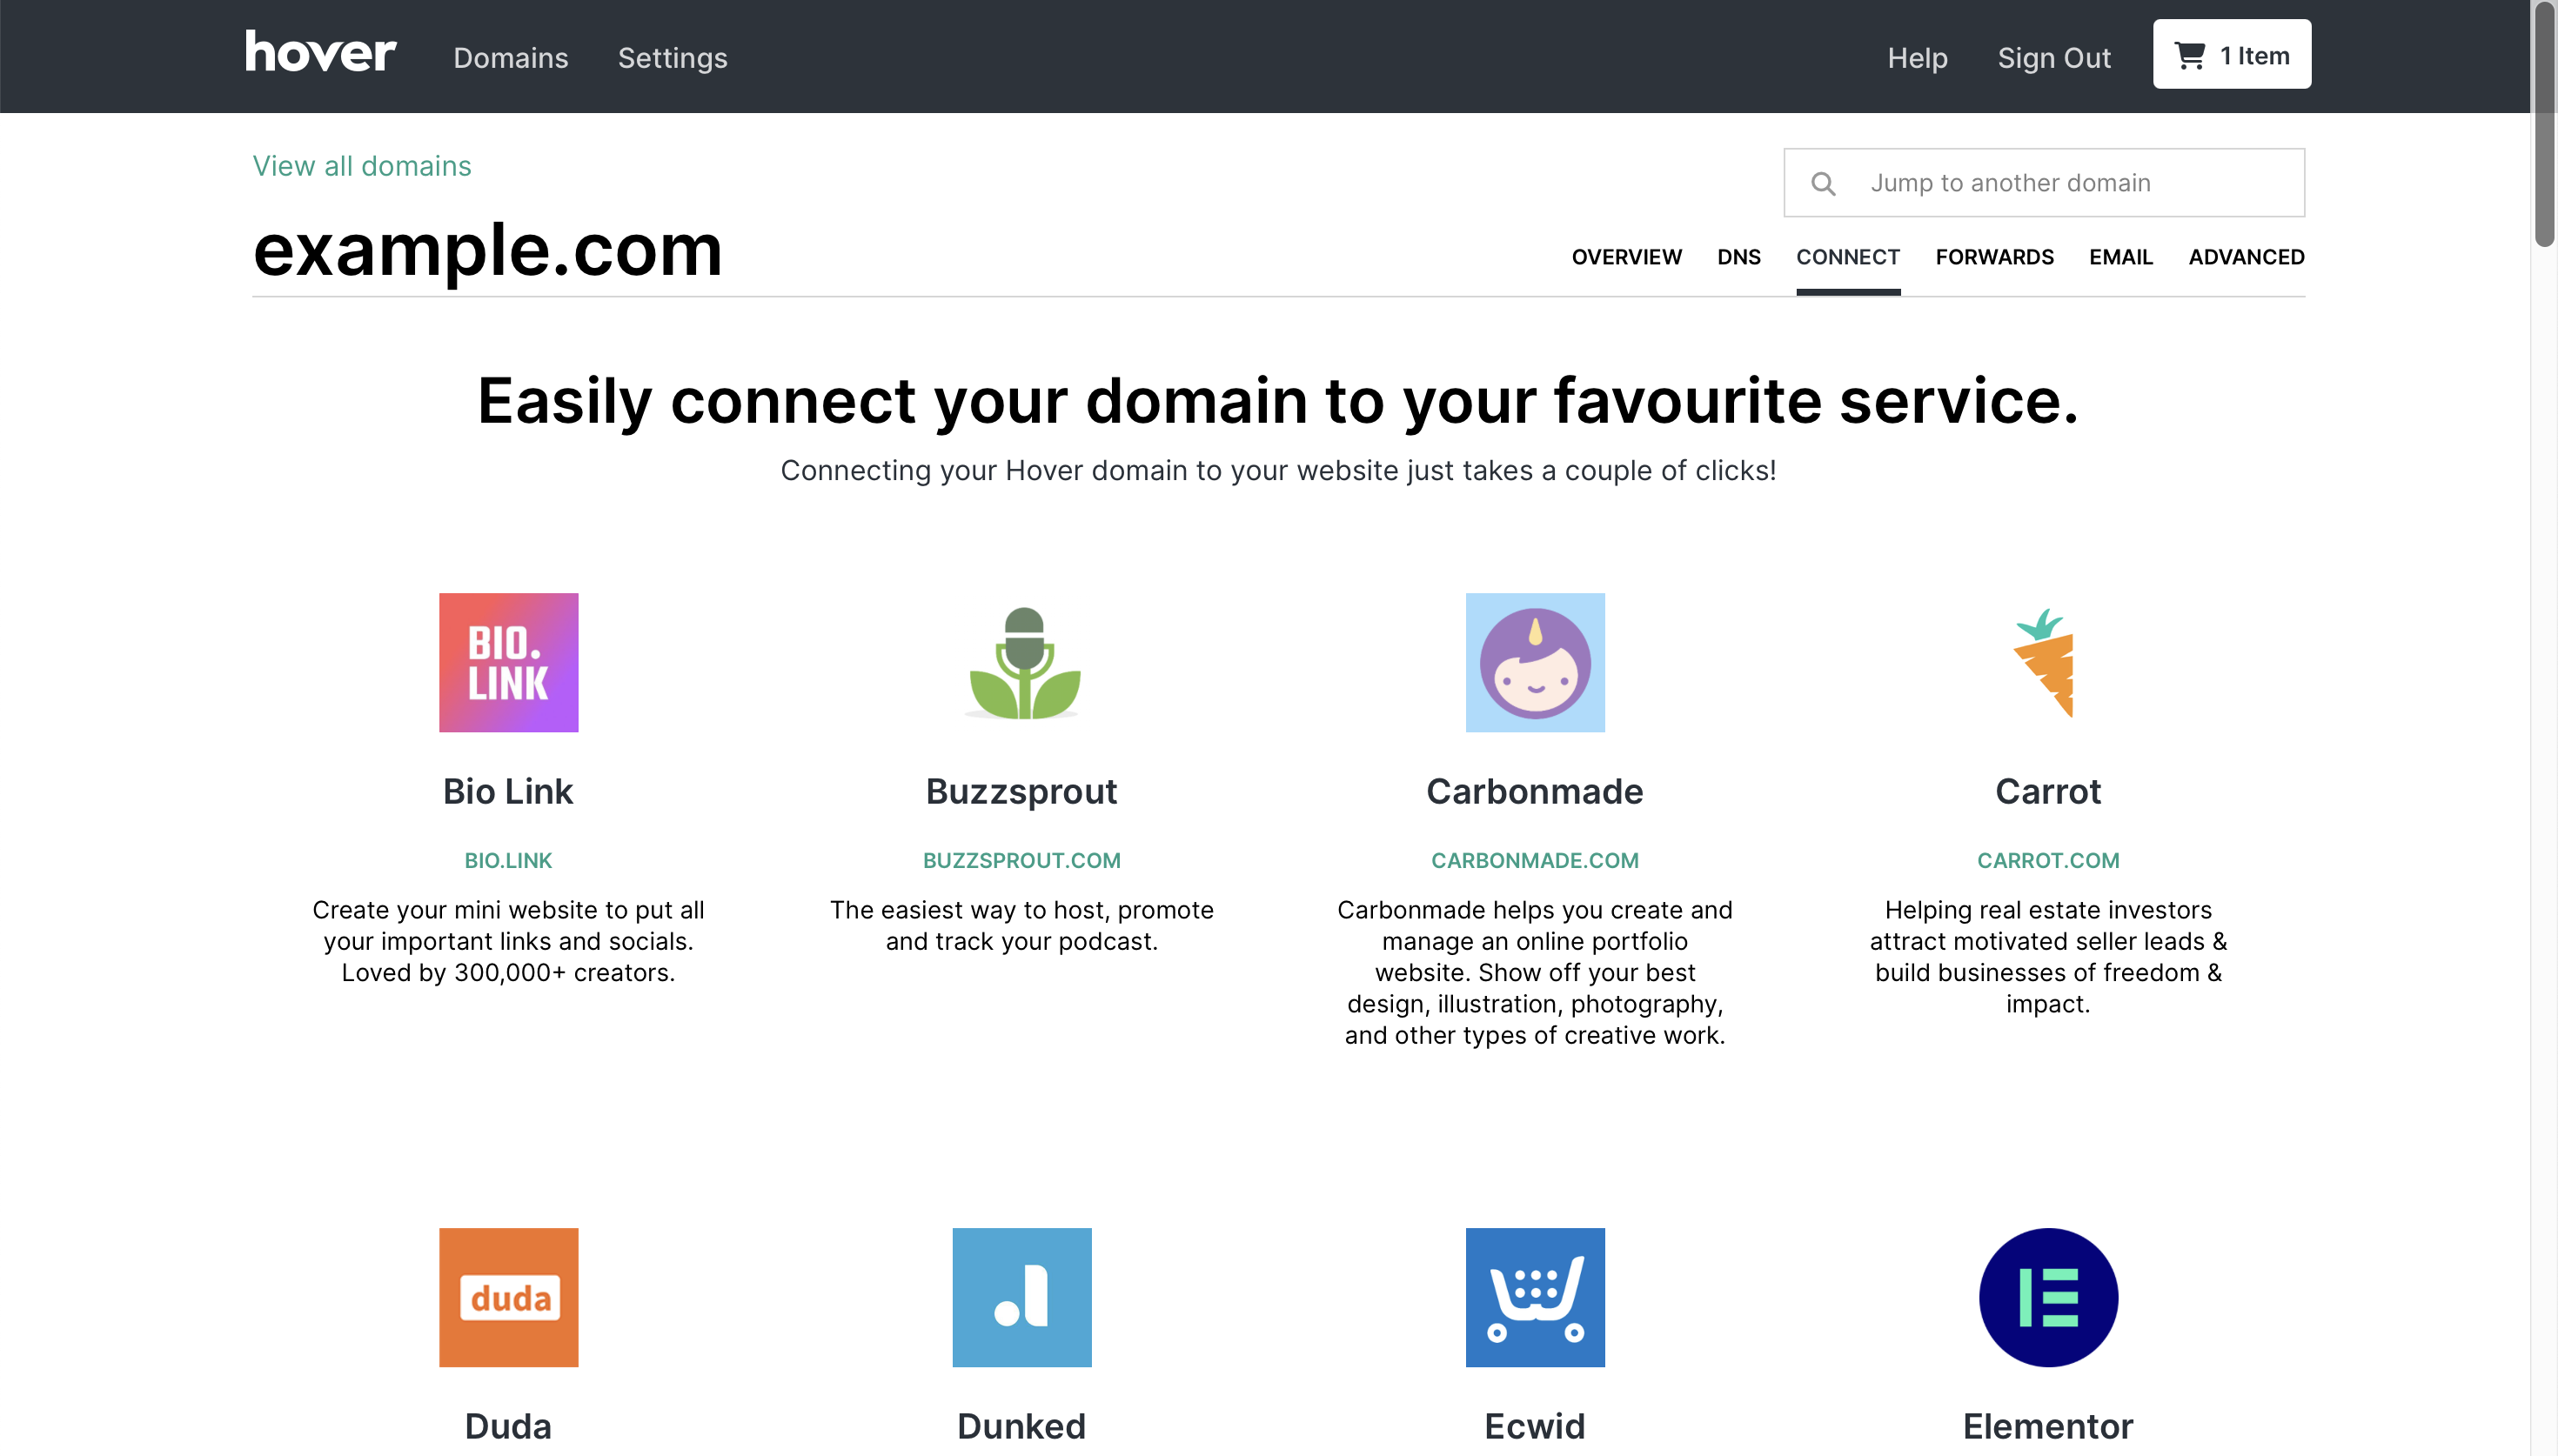Viewport: 2558px width, 1456px height.
Task: Select the Bio Link logo
Action: (508, 662)
